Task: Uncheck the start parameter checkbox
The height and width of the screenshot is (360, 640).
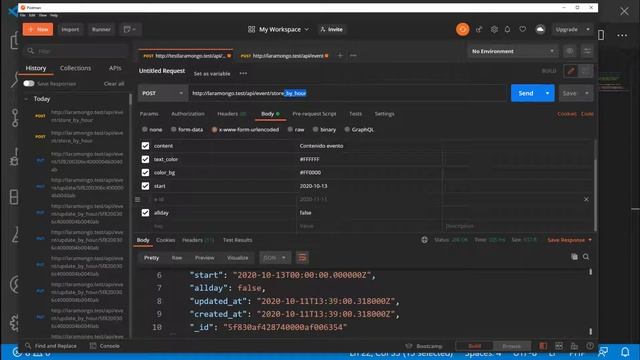Action: pyautogui.click(x=145, y=186)
